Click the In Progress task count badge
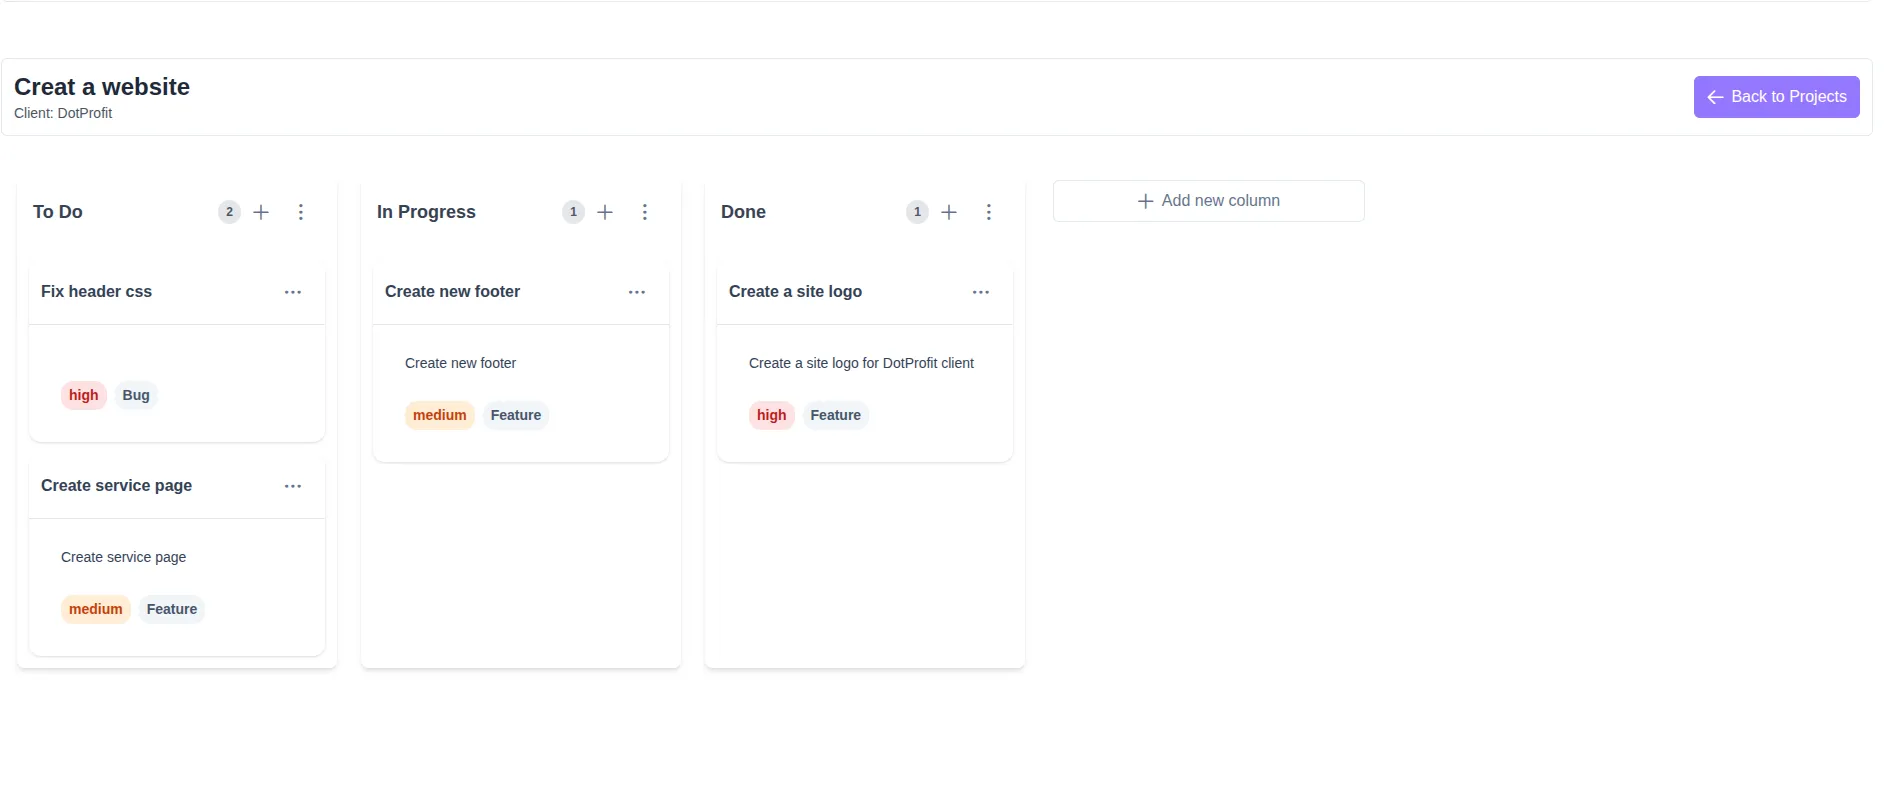1894x812 pixels. pyautogui.click(x=573, y=212)
